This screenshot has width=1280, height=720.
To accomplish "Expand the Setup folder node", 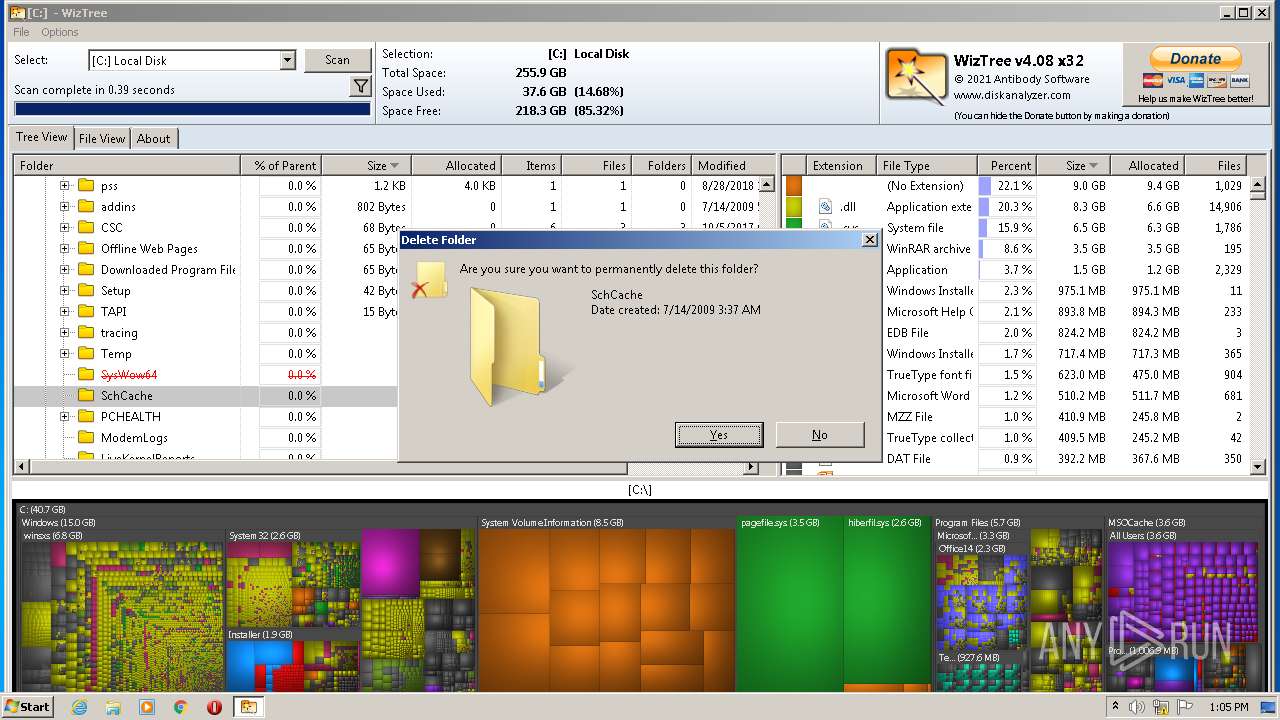I will (65, 291).
